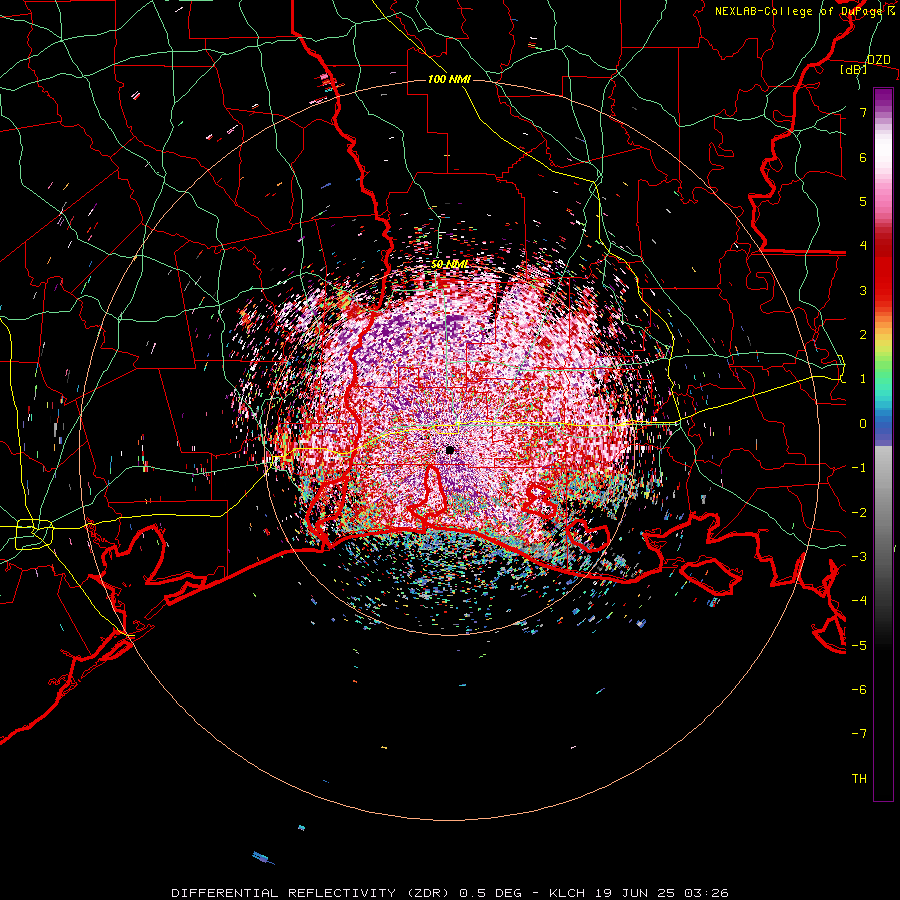Click the 6 dB scale tick label
This screenshot has width=900, height=900.
(863, 157)
